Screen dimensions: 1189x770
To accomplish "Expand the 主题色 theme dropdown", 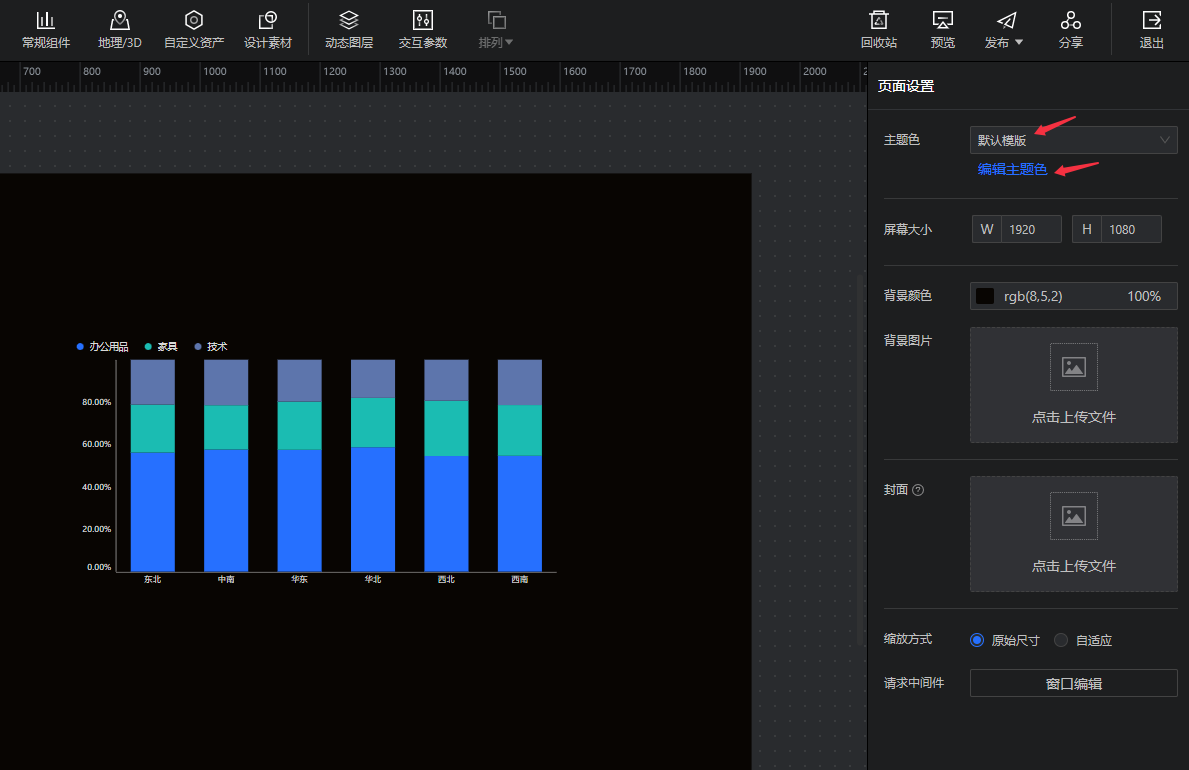I will click(1073, 140).
